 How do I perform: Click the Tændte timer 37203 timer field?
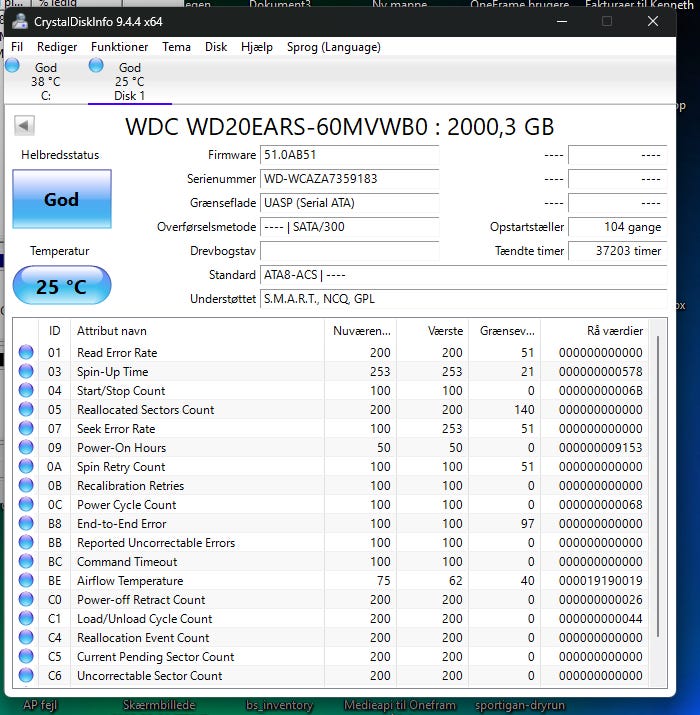pyautogui.click(x=617, y=251)
